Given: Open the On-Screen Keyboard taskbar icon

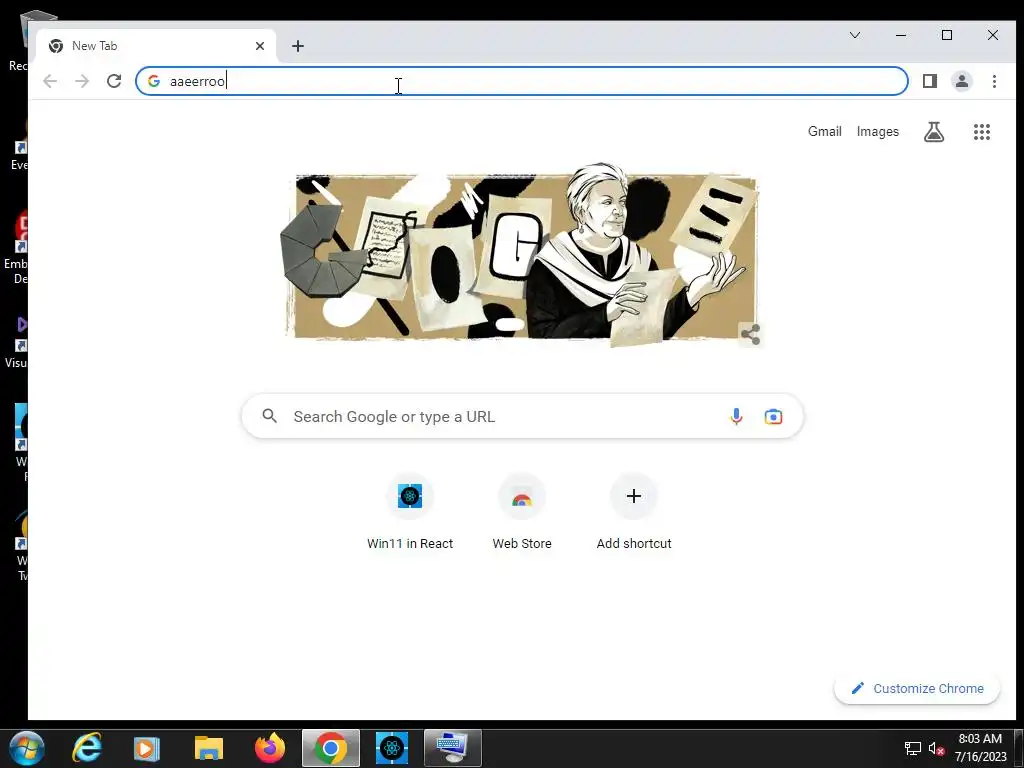Looking at the screenshot, I should (x=453, y=748).
